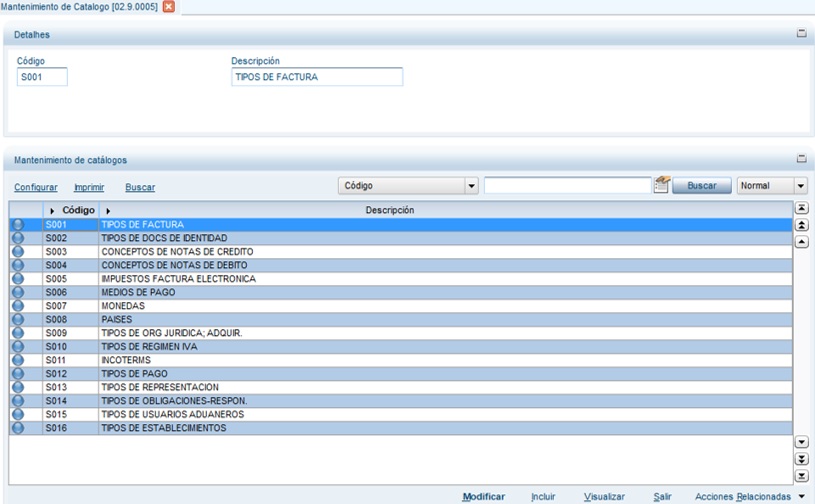
Task: Click the Salir action
Action: (662, 497)
